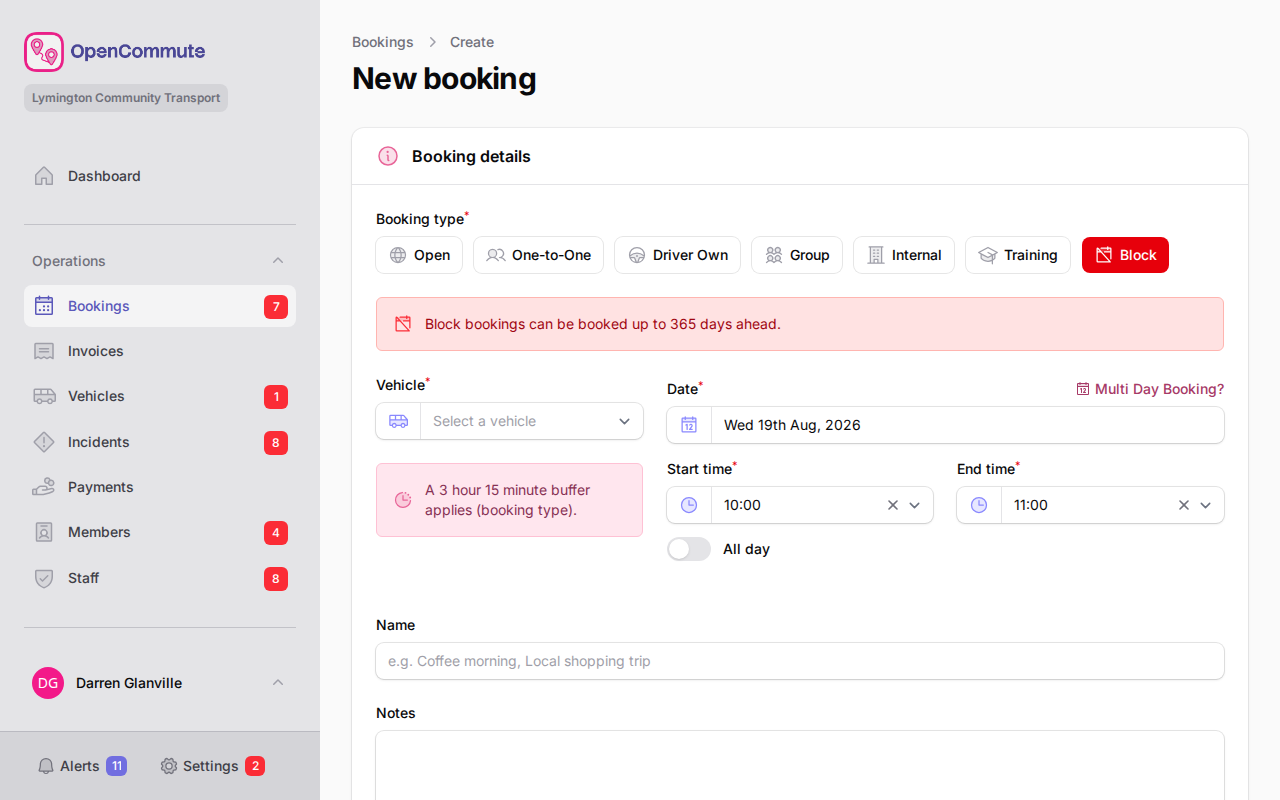Click the Alerts count badge 11

pos(116,766)
